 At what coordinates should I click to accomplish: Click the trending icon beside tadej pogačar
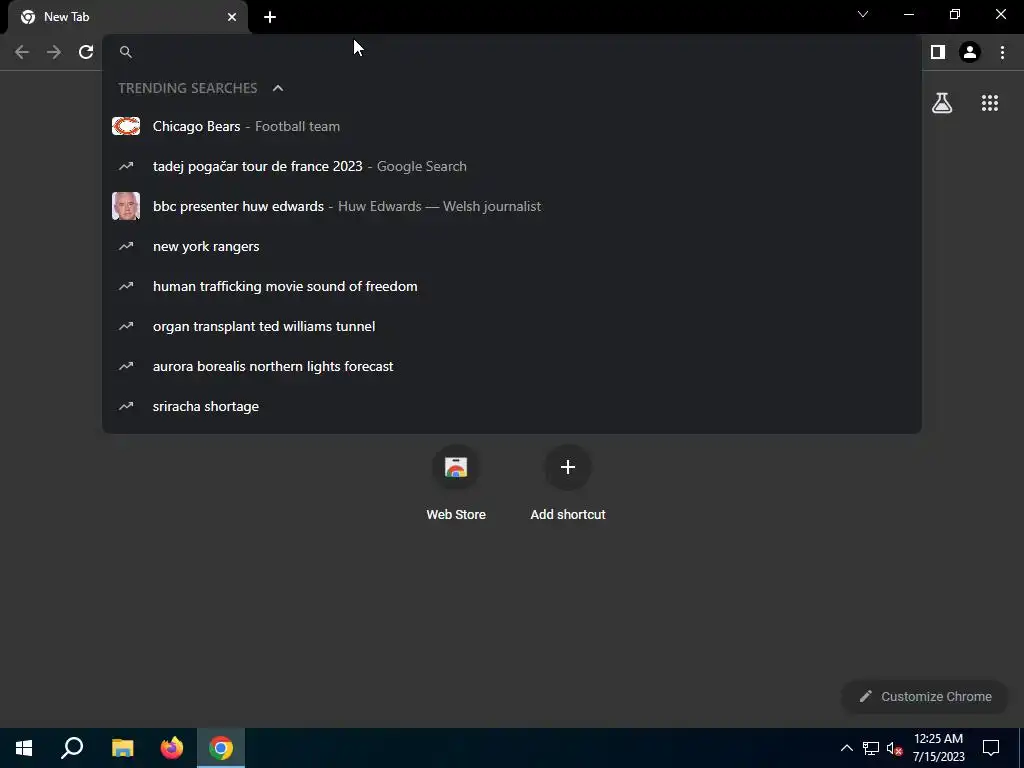[x=126, y=167]
